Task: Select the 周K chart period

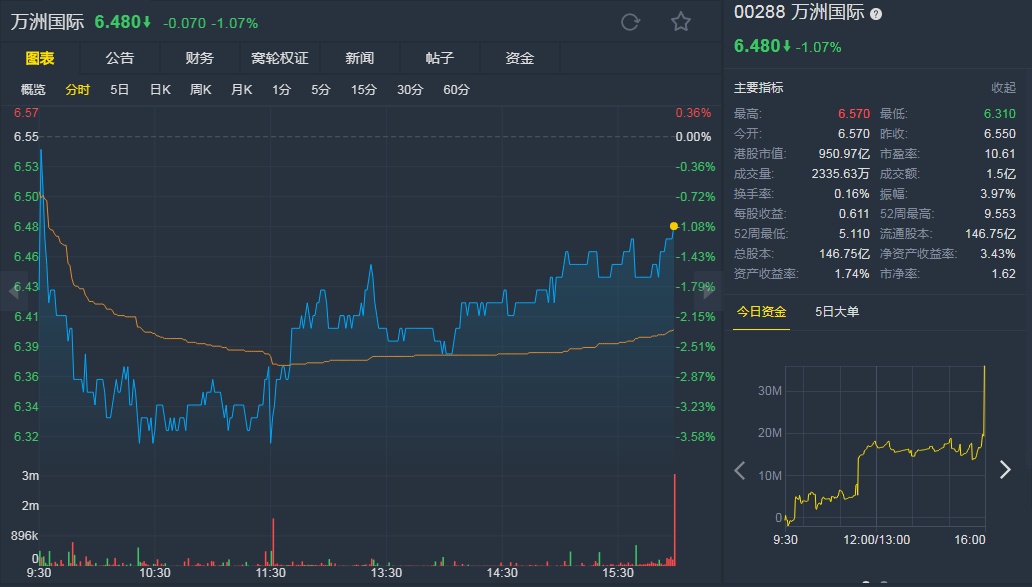Action: (x=200, y=89)
